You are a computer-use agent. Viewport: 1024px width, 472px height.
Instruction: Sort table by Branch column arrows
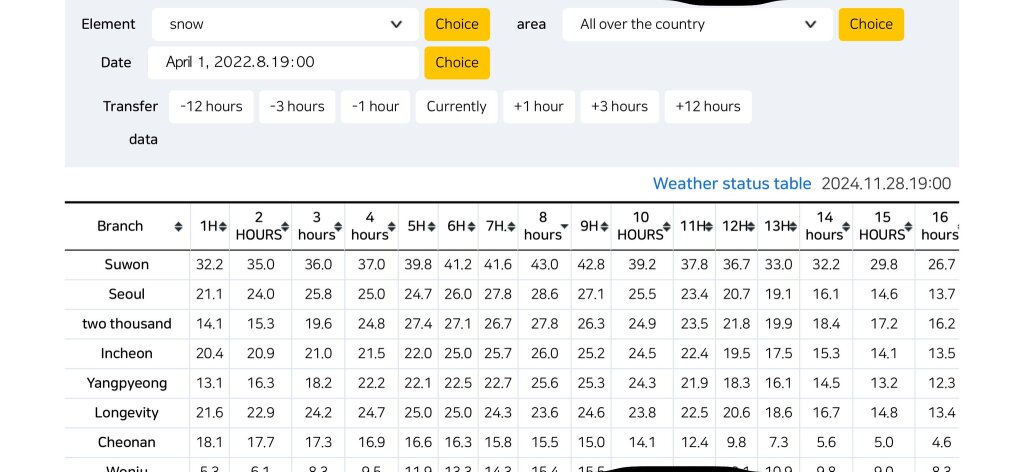click(178, 227)
